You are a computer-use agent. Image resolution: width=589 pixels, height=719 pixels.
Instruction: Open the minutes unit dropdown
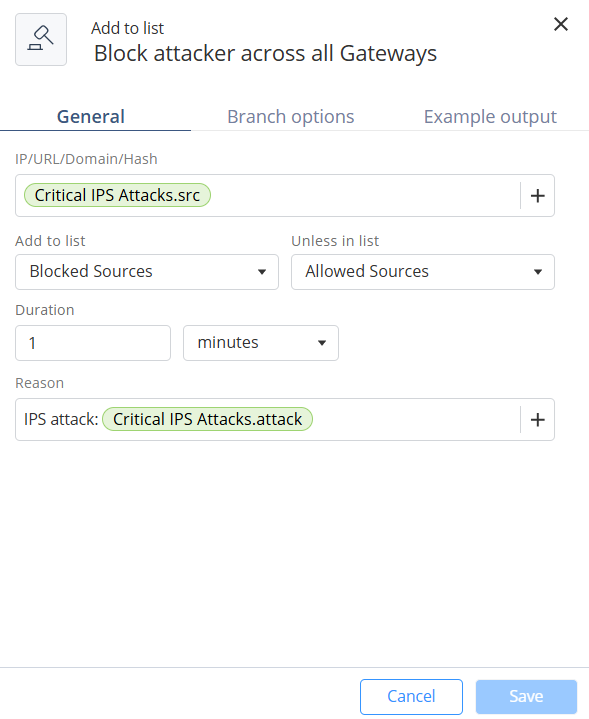(x=261, y=343)
